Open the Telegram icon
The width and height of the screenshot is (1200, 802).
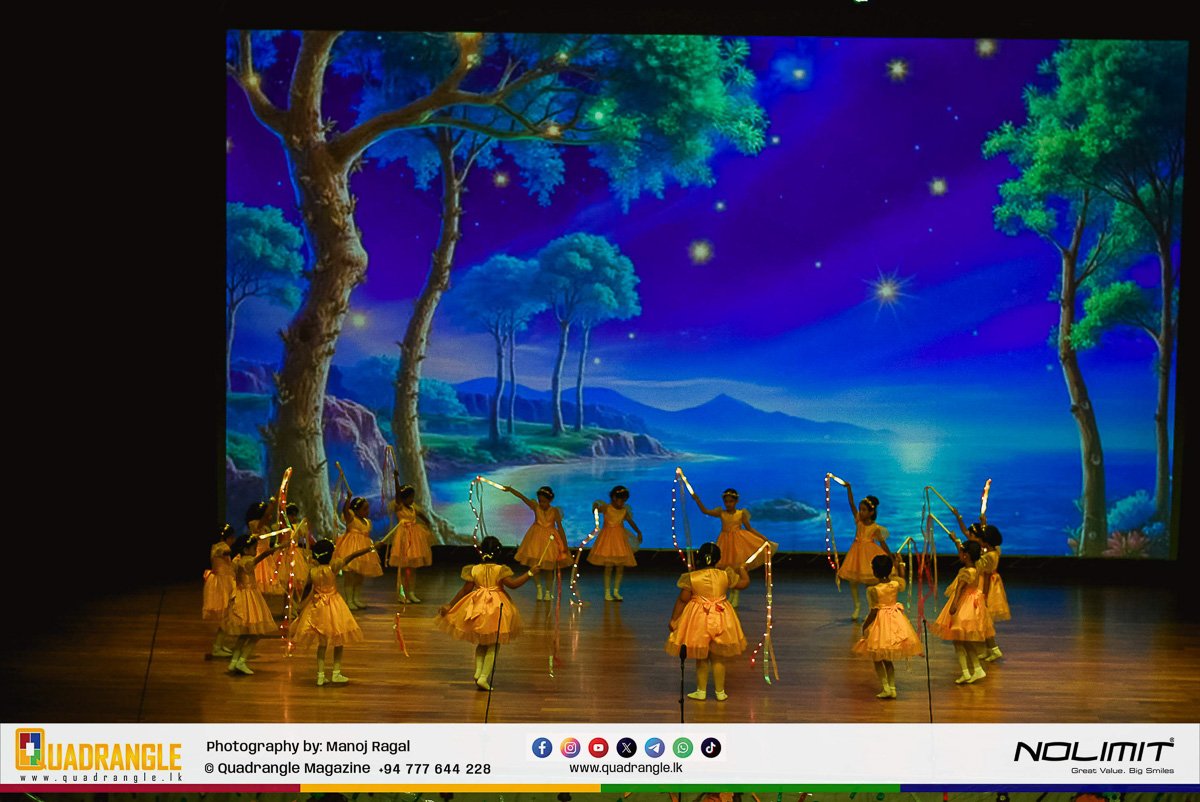point(654,748)
